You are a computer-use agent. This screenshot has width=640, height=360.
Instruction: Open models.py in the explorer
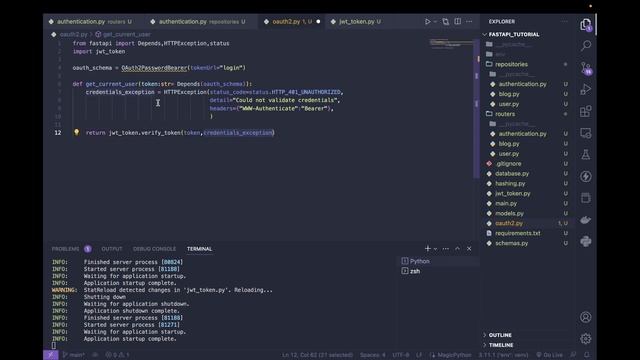509,213
